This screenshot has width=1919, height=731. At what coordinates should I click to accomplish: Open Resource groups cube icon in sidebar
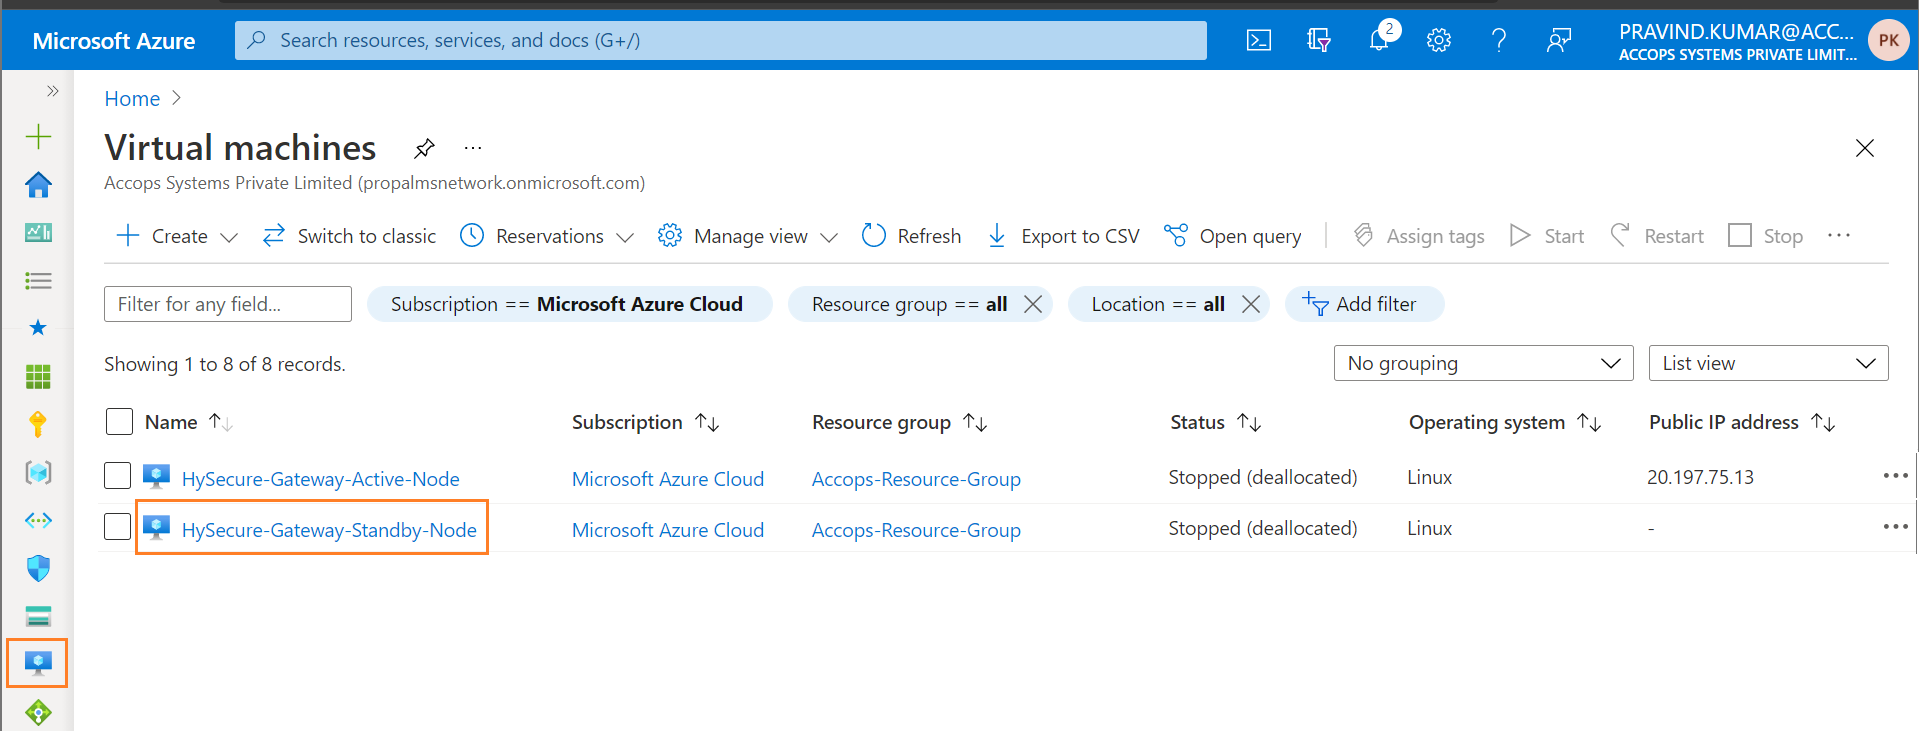[38, 472]
